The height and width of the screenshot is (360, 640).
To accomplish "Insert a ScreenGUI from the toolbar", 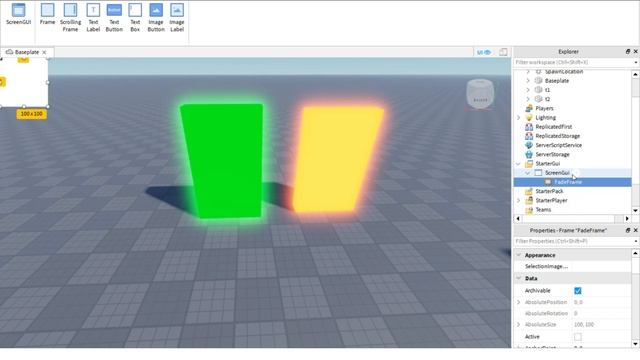I will (18, 15).
